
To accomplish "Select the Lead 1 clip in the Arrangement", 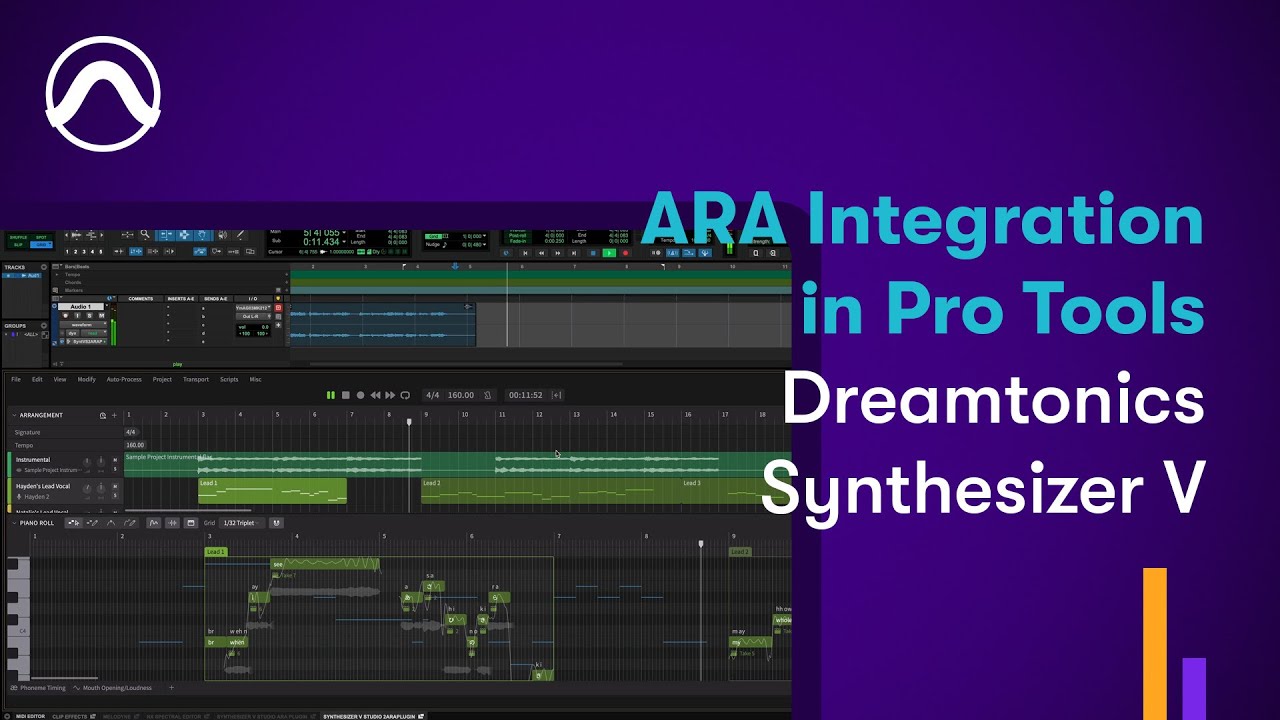I will click(x=272, y=491).
